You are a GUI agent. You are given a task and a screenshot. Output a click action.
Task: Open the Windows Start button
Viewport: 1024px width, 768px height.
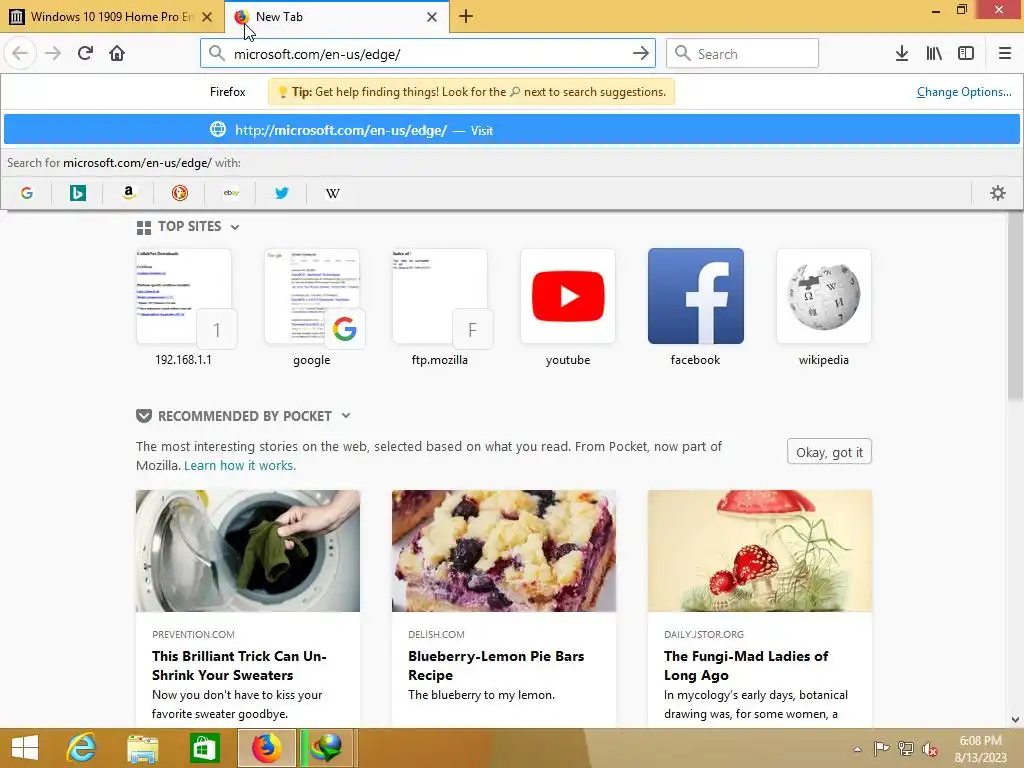coord(25,748)
